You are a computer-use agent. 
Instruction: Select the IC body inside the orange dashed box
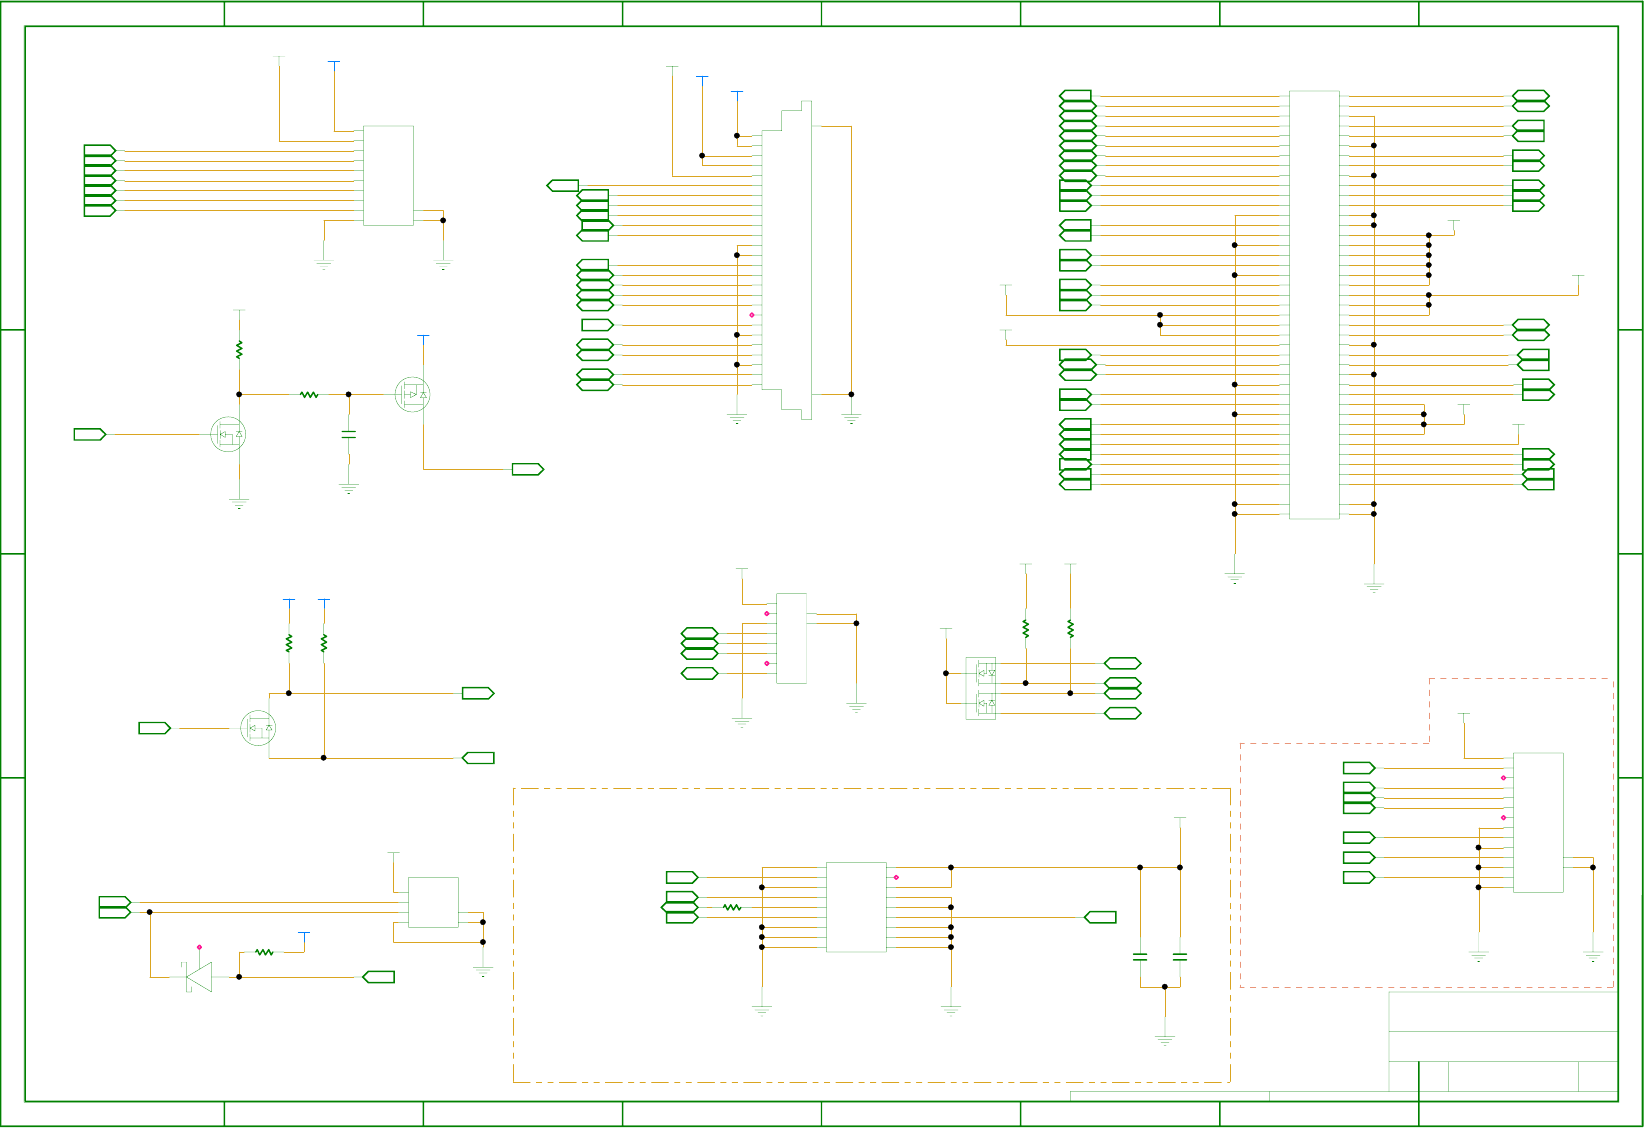coord(856,907)
